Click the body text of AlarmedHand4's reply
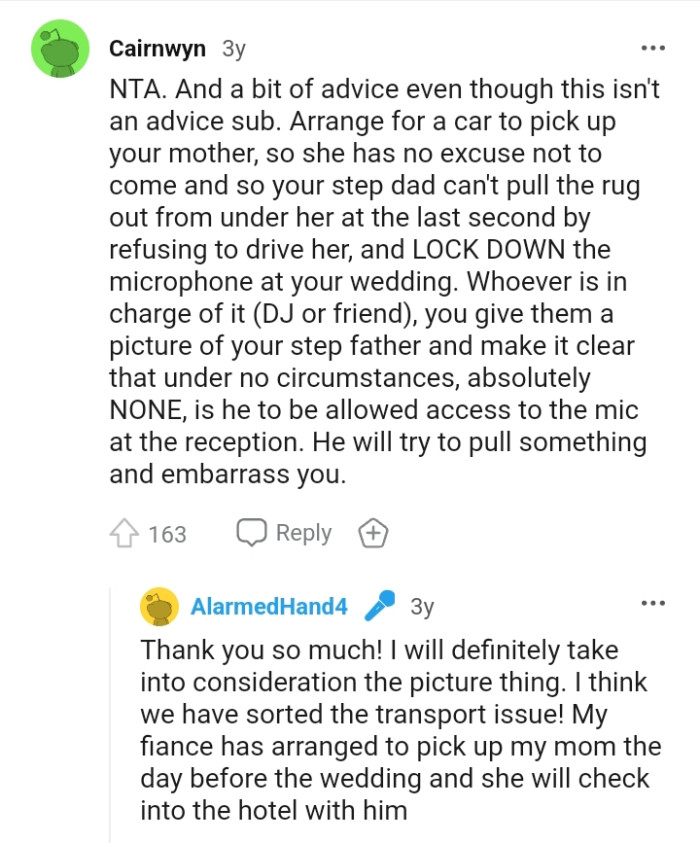This screenshot has width=700, height=843. (400, 730)
